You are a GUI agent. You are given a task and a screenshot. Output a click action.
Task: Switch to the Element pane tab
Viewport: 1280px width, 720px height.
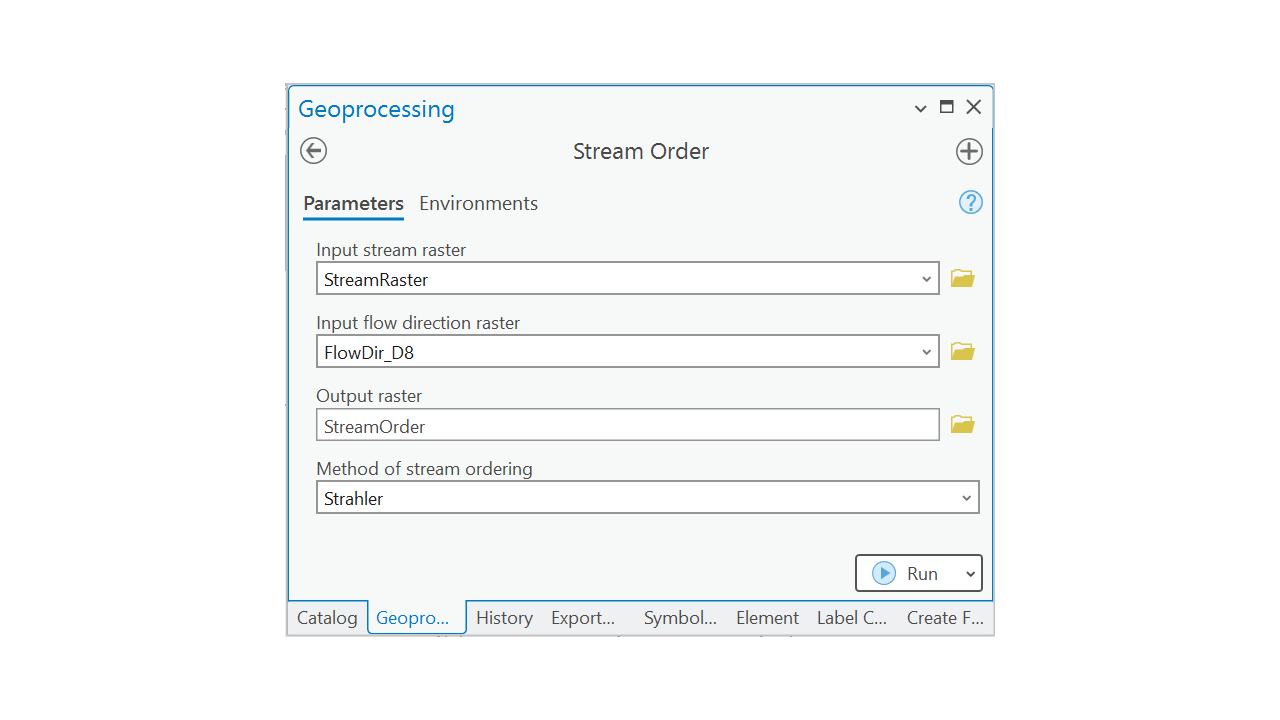pyautogui.click(x=767, y=618)
